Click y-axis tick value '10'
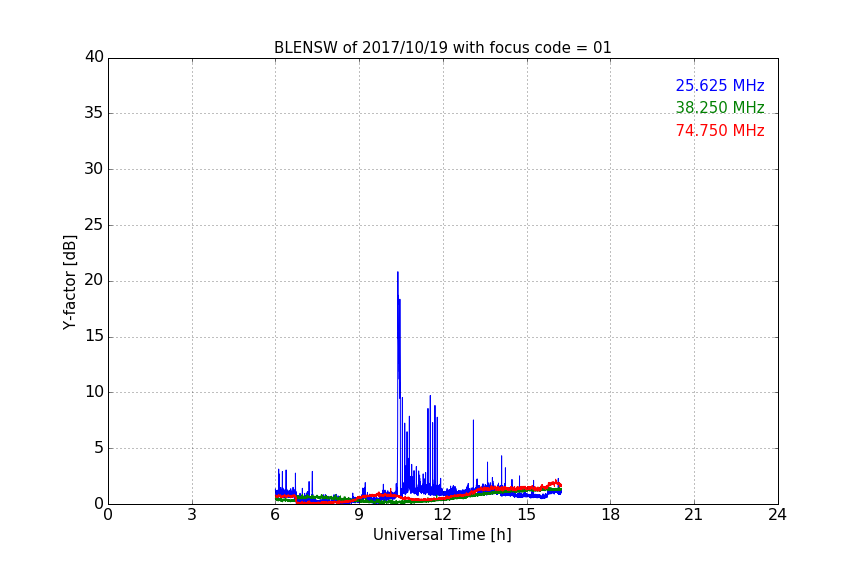Viewport: 864px width, 576px height. [x=94, y=392]
